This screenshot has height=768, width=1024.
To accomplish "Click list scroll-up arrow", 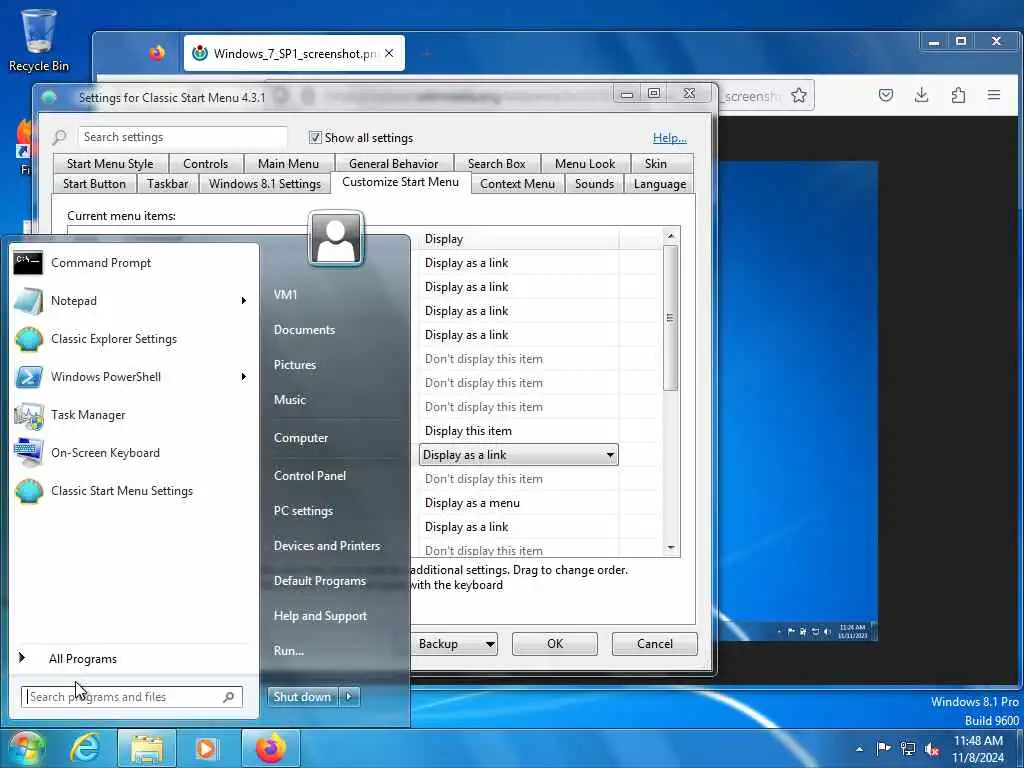I will [x=671, y=235].
